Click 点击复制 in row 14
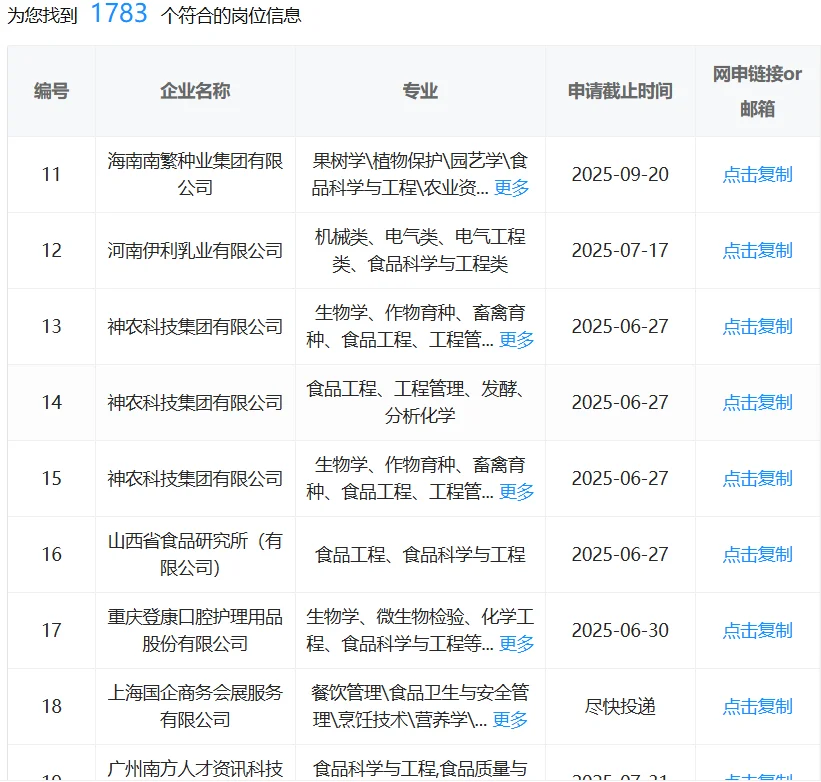The image size is (821, 782). (757, 402)
